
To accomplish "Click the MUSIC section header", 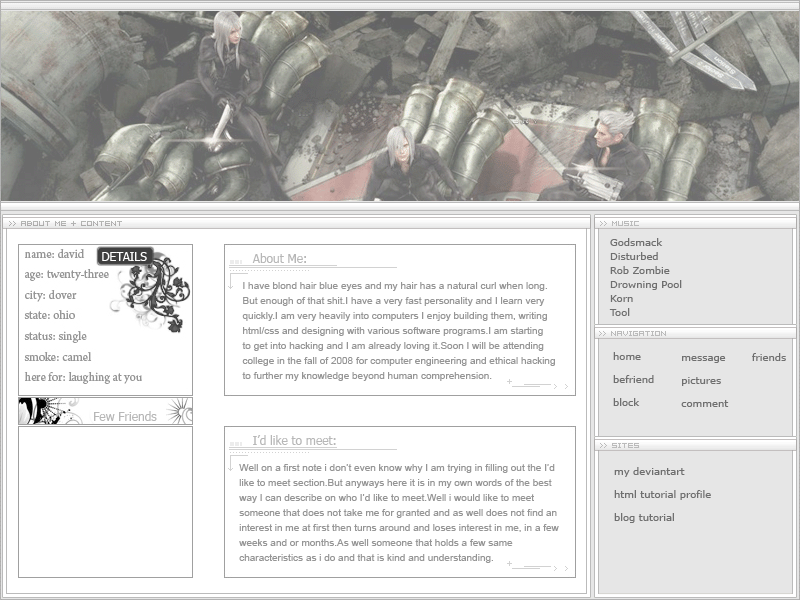I will pyautogui.click(x=695, y=223).
